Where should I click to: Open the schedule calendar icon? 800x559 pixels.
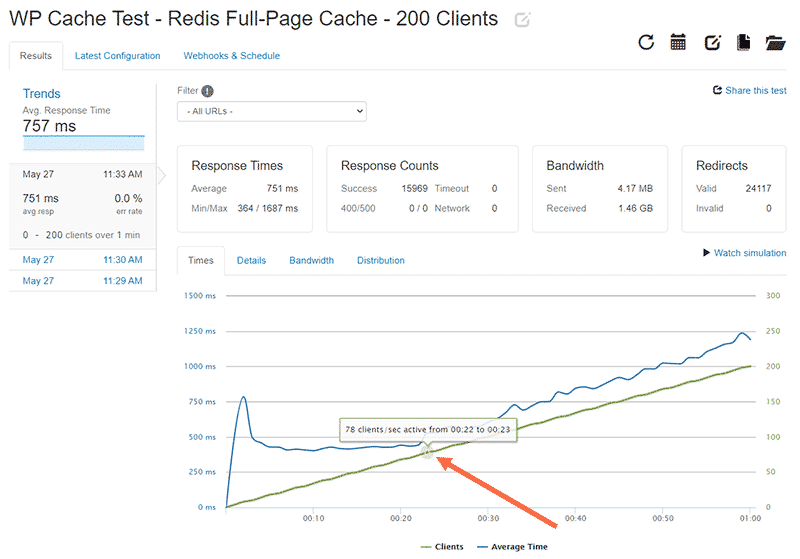click(678, 42)
